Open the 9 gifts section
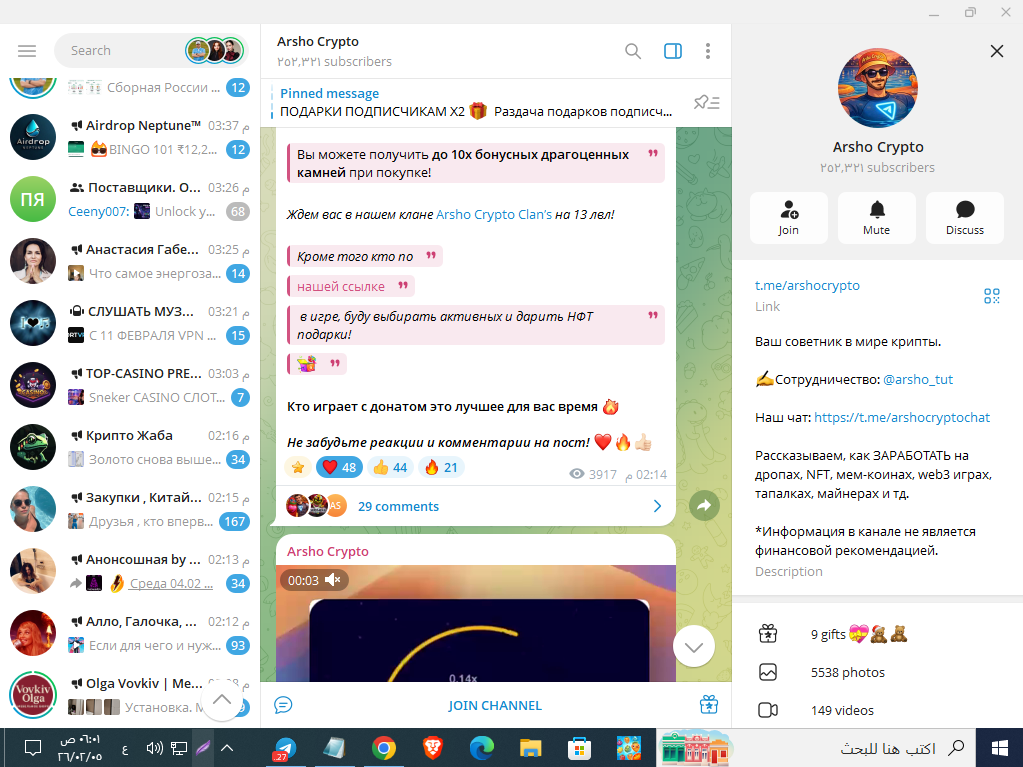The height and width of the screenshot is (767, 1023). [878, 634]
